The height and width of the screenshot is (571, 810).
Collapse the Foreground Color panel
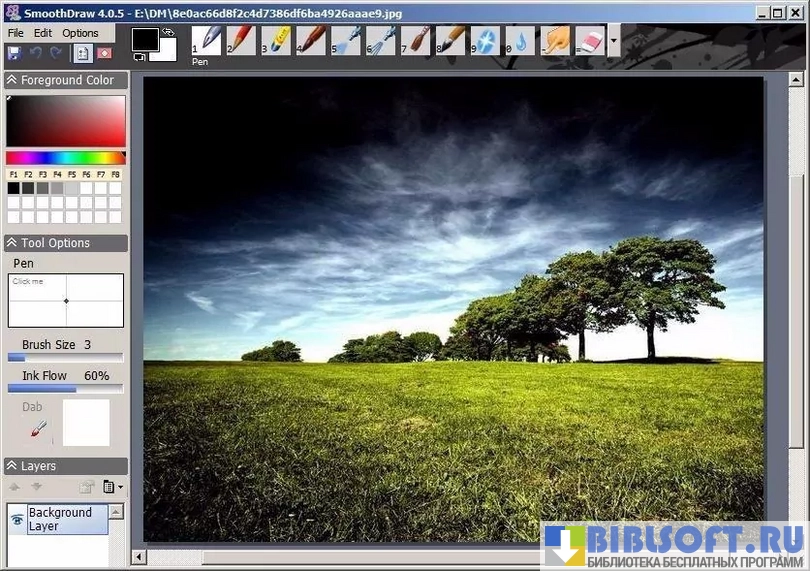click(12, 80)
